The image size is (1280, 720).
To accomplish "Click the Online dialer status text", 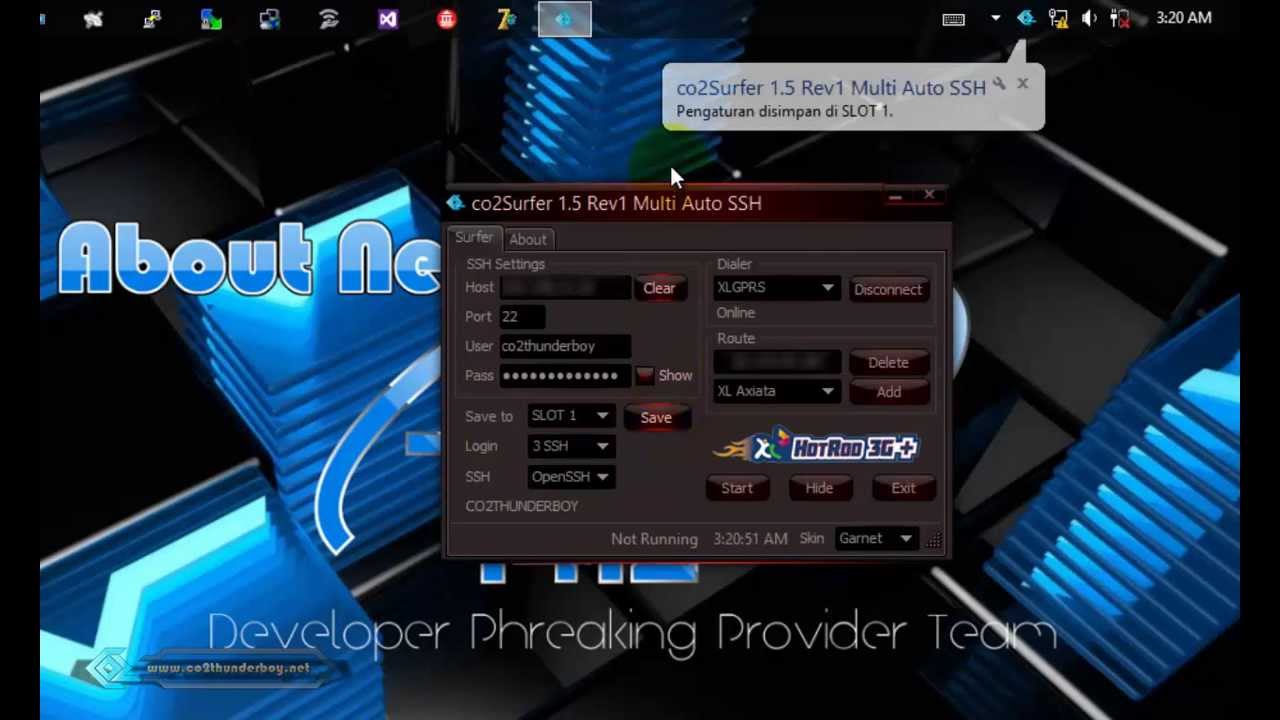I will pos(736,313).
